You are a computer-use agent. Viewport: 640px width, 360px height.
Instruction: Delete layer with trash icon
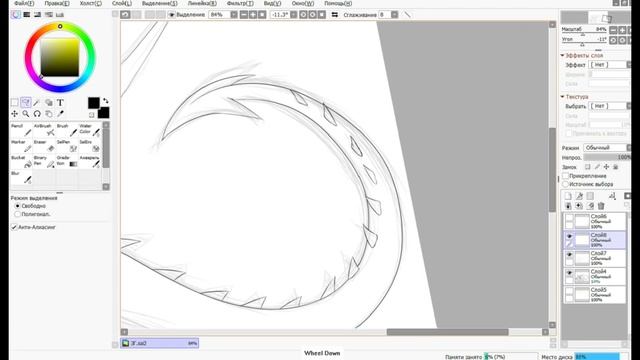pyautogui.click(x=601, y=206)
